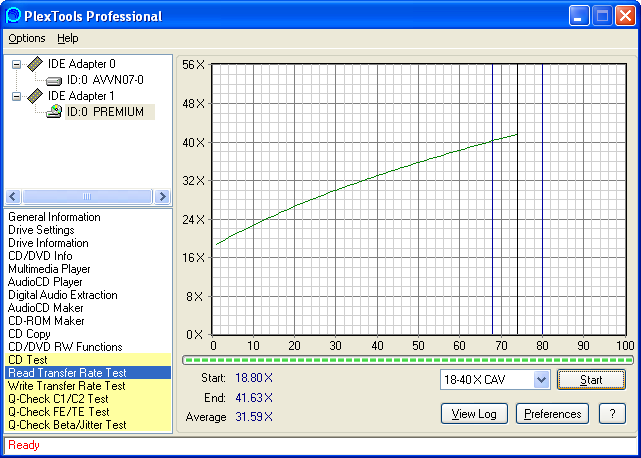Open Multimedia Player in function list
The width and height of the screenshot is (641, 458).
tap(87, 269)
